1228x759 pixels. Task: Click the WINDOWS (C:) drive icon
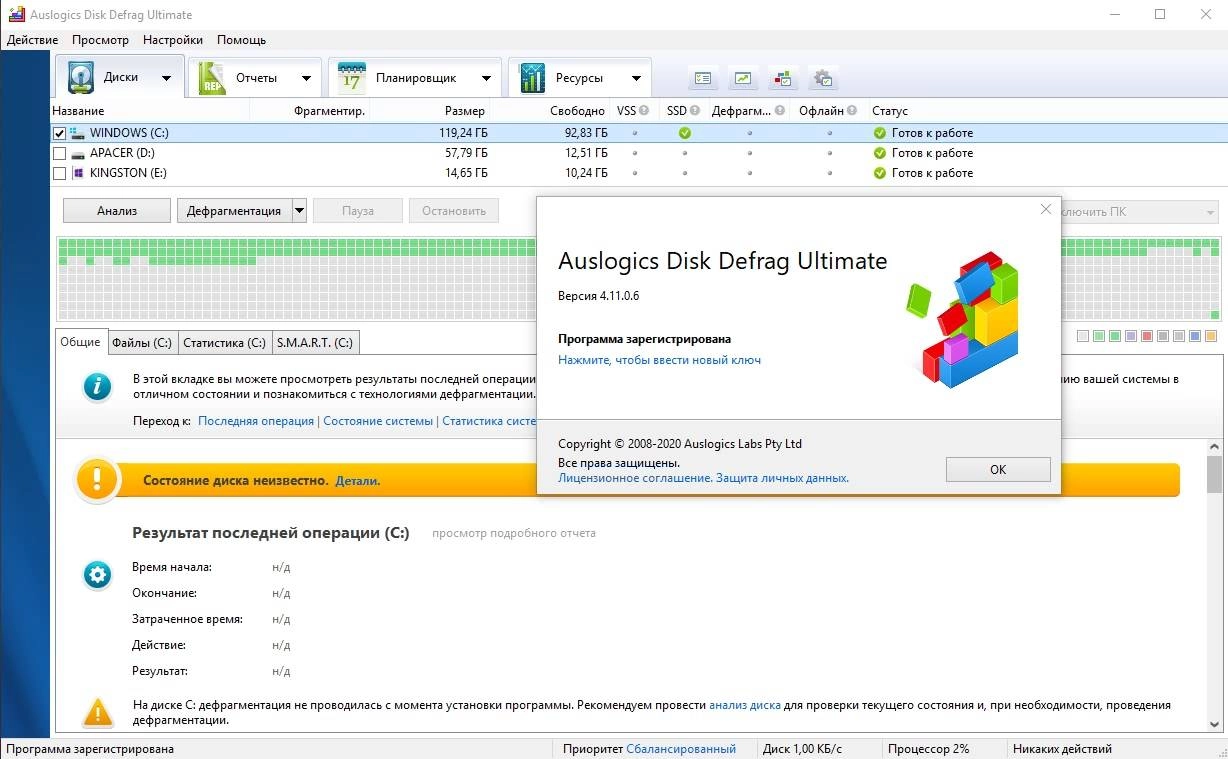[x=77, y=133]
